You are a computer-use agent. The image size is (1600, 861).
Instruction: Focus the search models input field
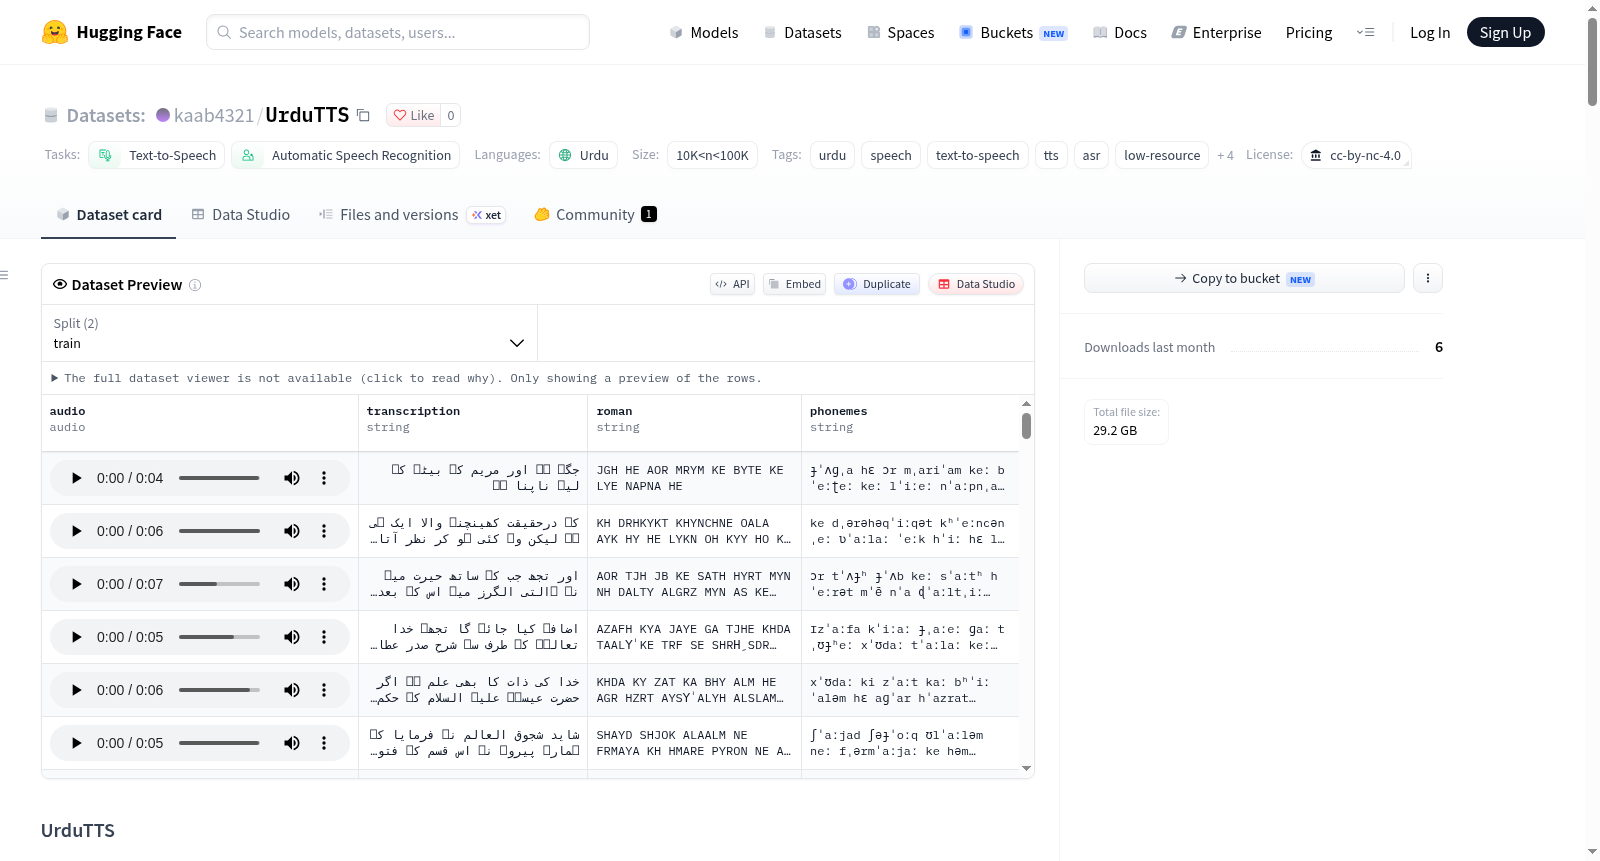(x=398, y=32)
